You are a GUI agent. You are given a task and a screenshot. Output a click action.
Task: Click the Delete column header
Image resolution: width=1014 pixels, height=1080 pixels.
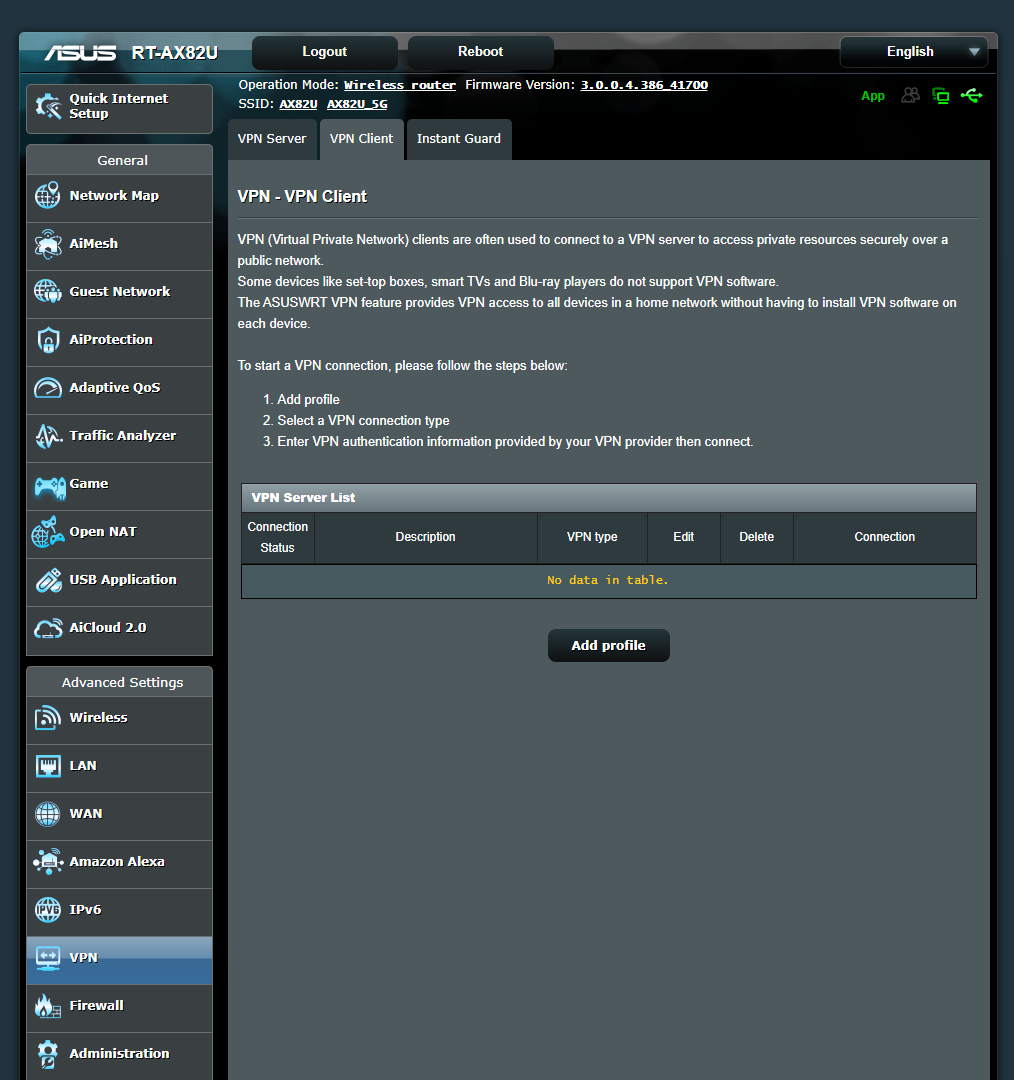tap(756, 537)
